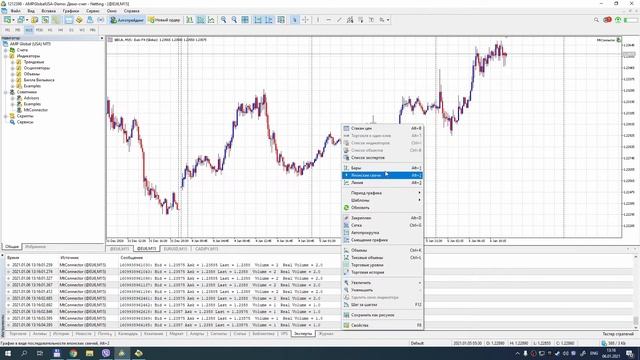Select line chart toolbar icon
640x360 pixels.
211,20
